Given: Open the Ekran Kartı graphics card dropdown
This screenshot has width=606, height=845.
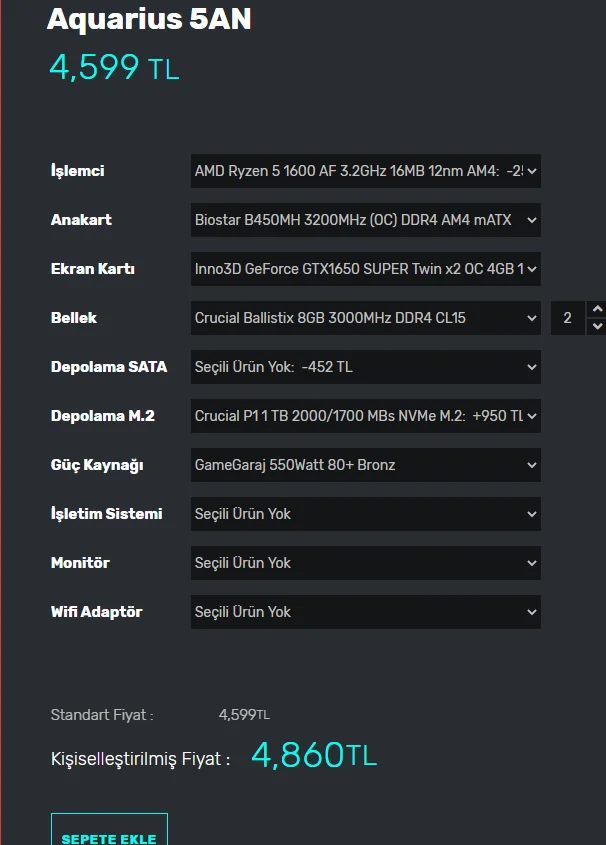Looking at the screenshot, I should point(365,269).
